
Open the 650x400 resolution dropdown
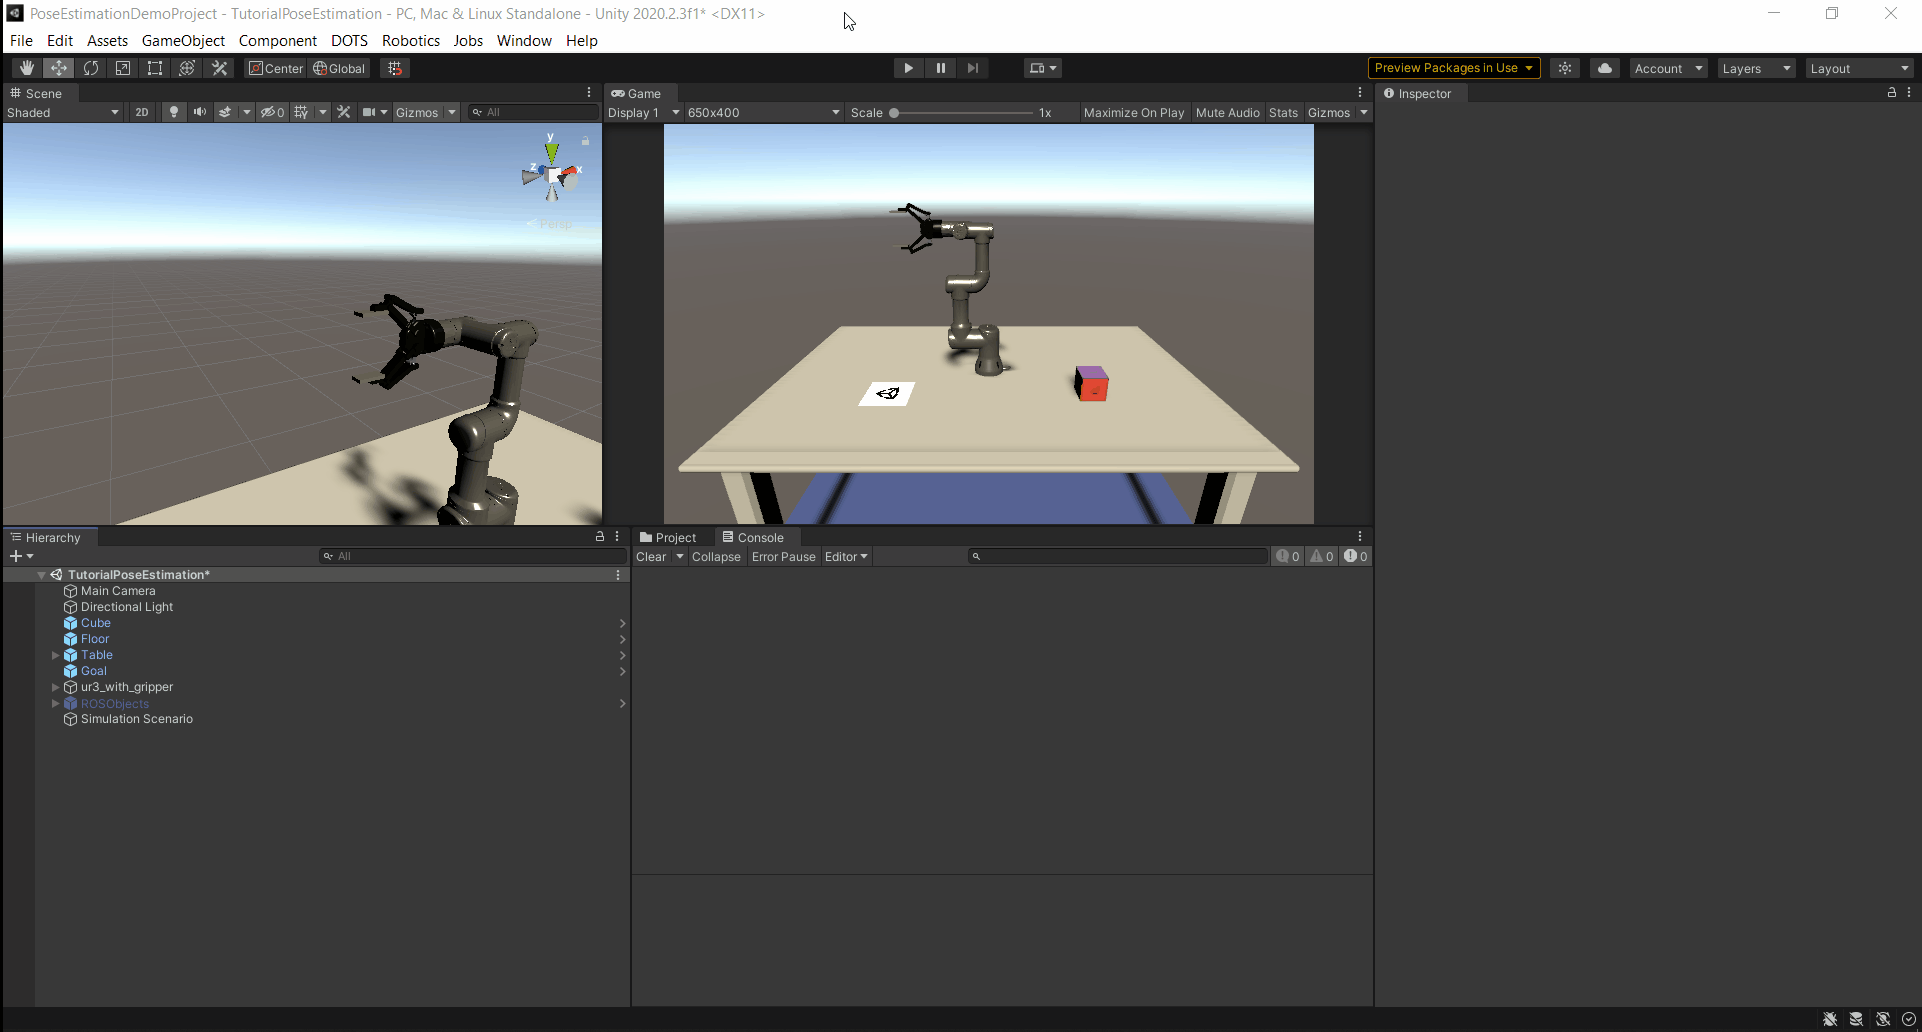tap(763, 112)
